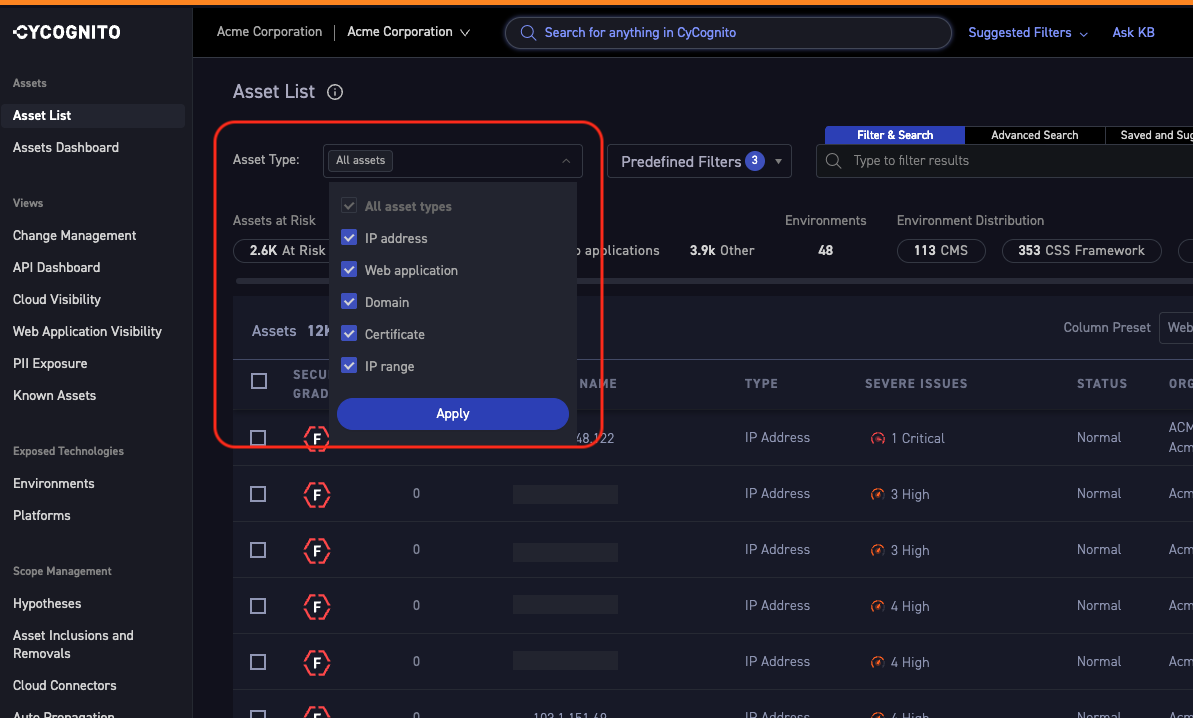Click the 113 CMS pill
Screen dimensions: 1193x718
click(x=941, y=250)
